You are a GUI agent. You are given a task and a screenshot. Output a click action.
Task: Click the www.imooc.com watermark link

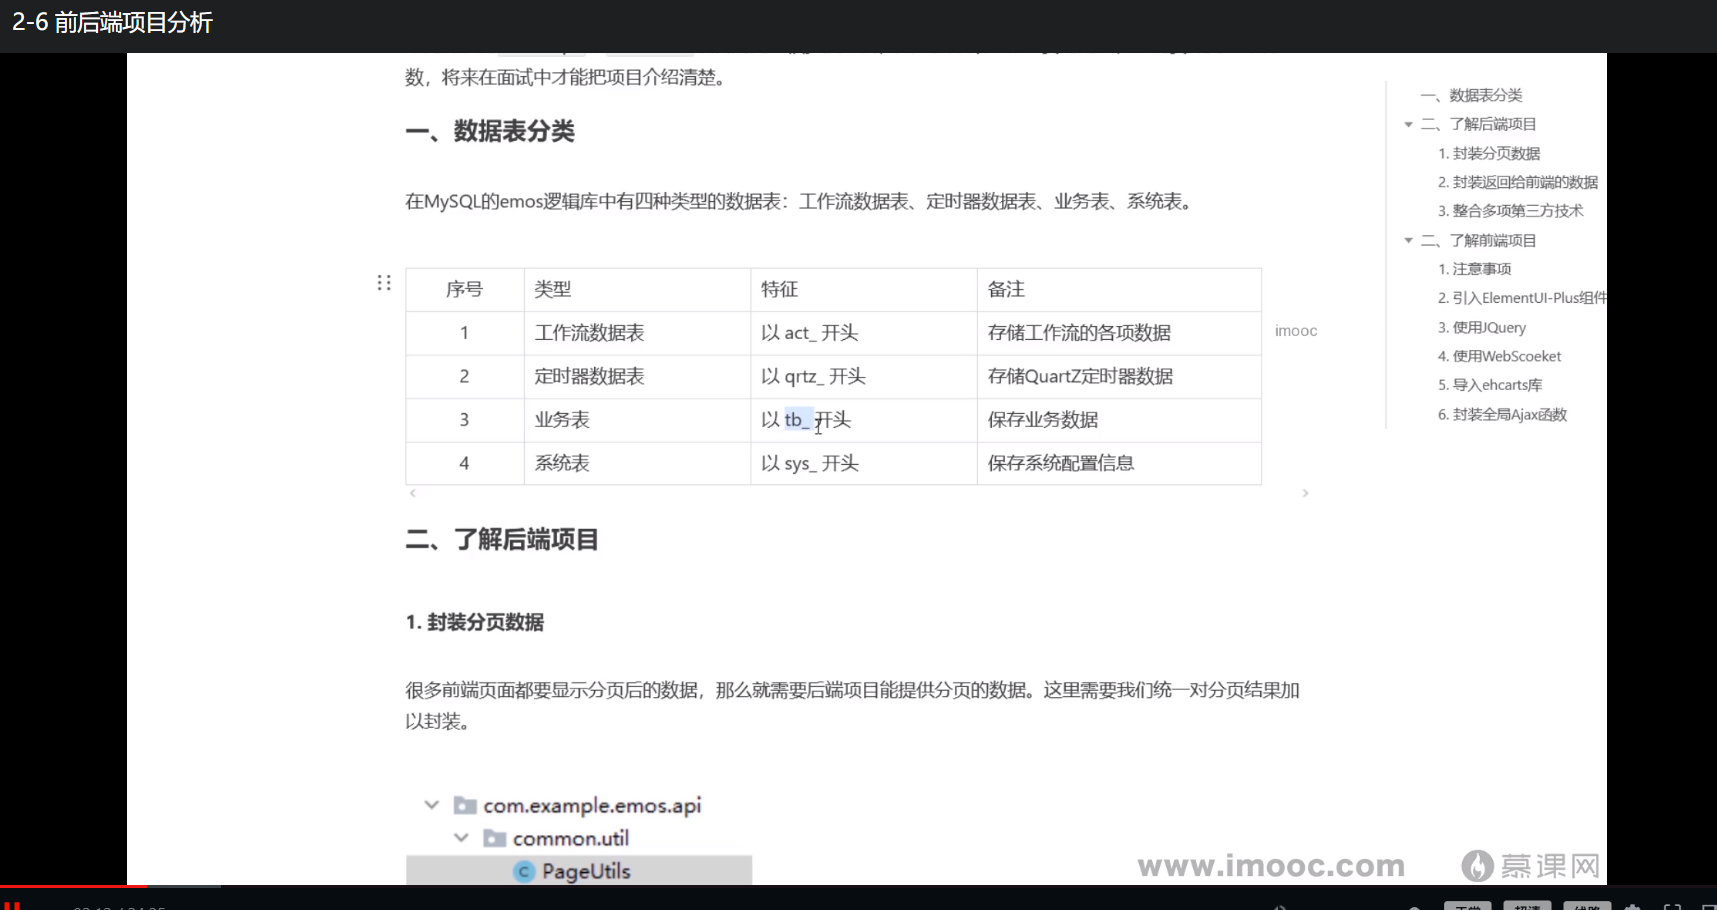click(x=1272, y=865)
